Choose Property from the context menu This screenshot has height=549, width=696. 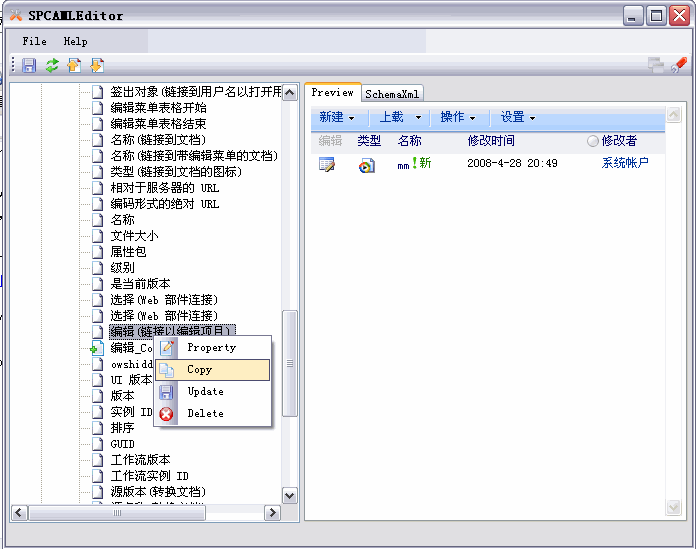212,348
